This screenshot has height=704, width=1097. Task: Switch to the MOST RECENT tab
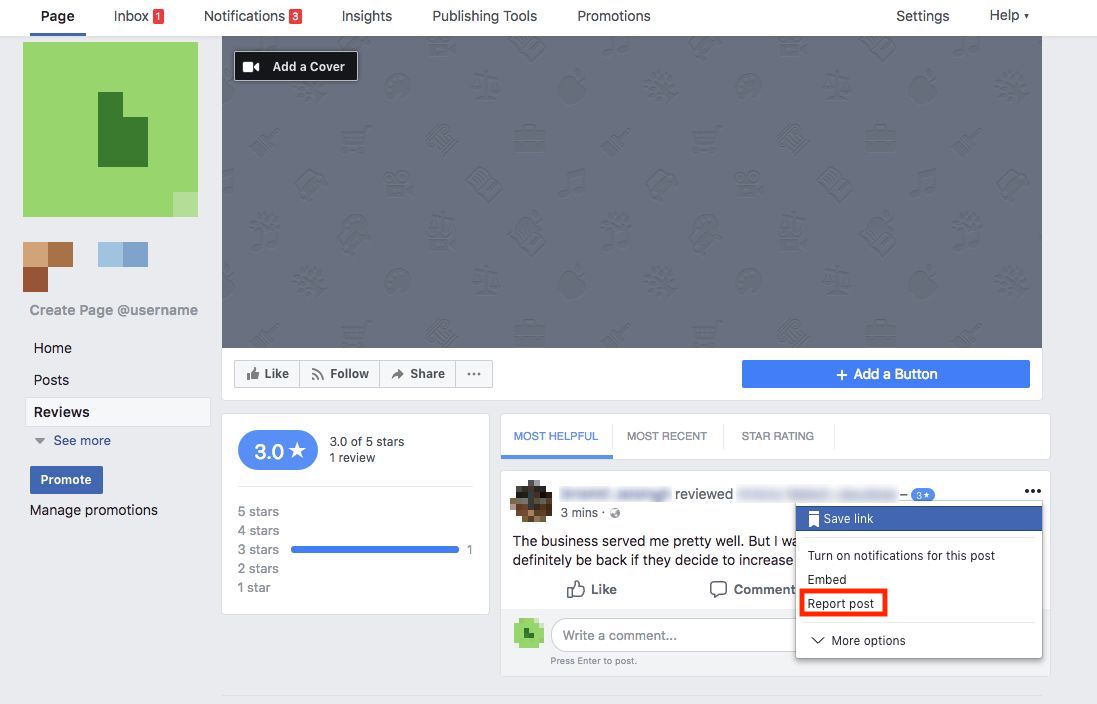(667, 435)
